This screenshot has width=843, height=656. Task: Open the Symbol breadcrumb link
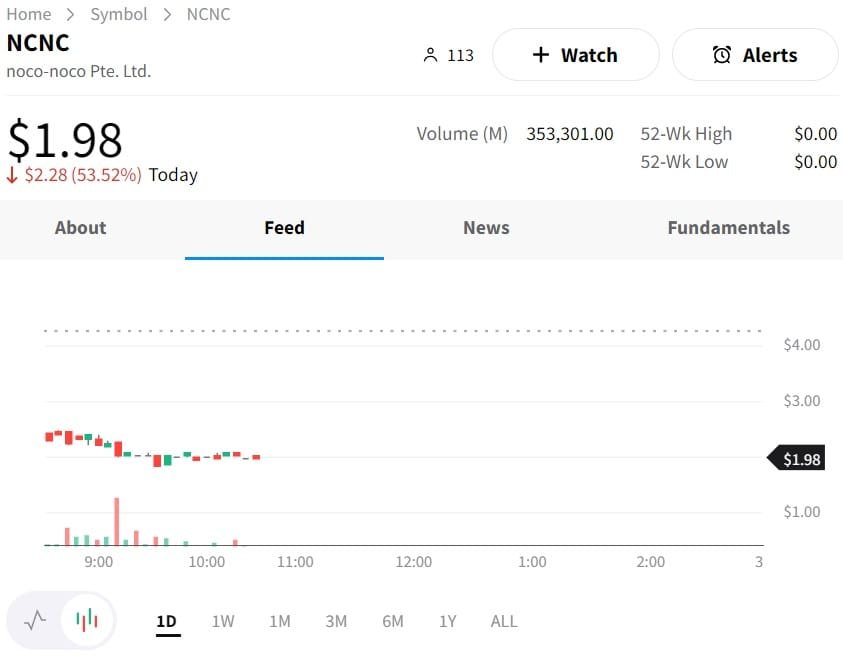coord(119,14)
